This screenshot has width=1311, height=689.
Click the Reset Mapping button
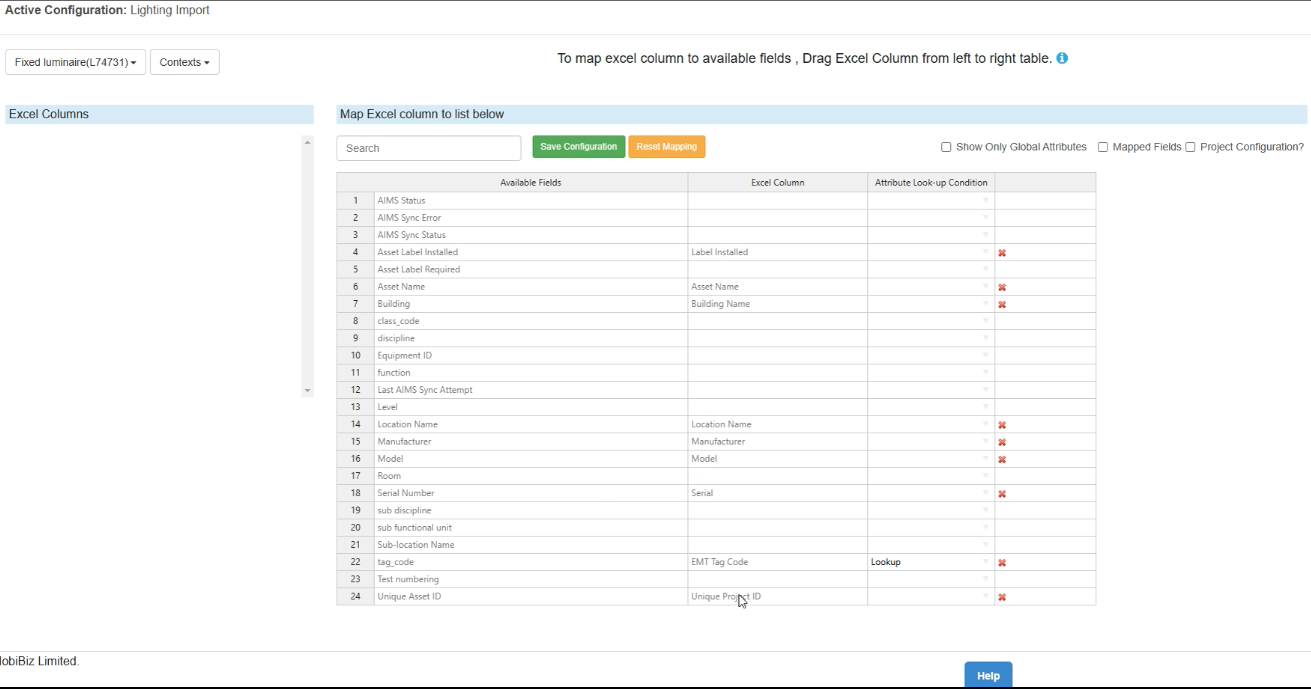tap(667, 147)
